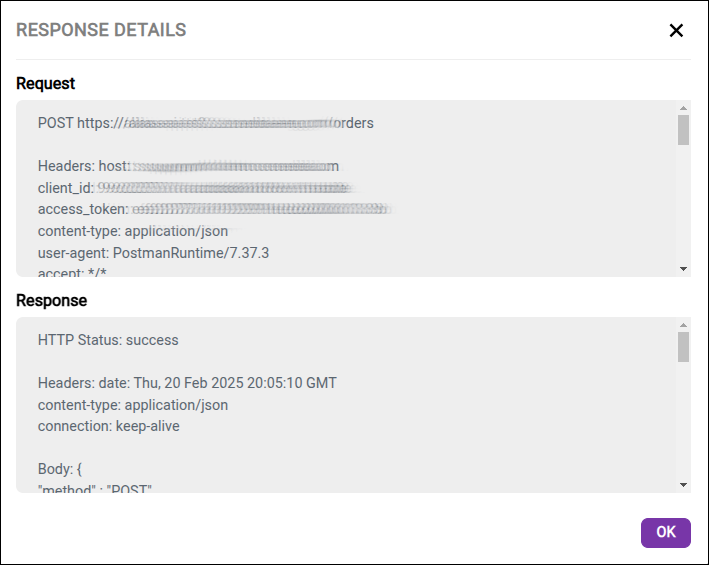Click the user-agent PostmanRuntime line

tap(153, 253)
